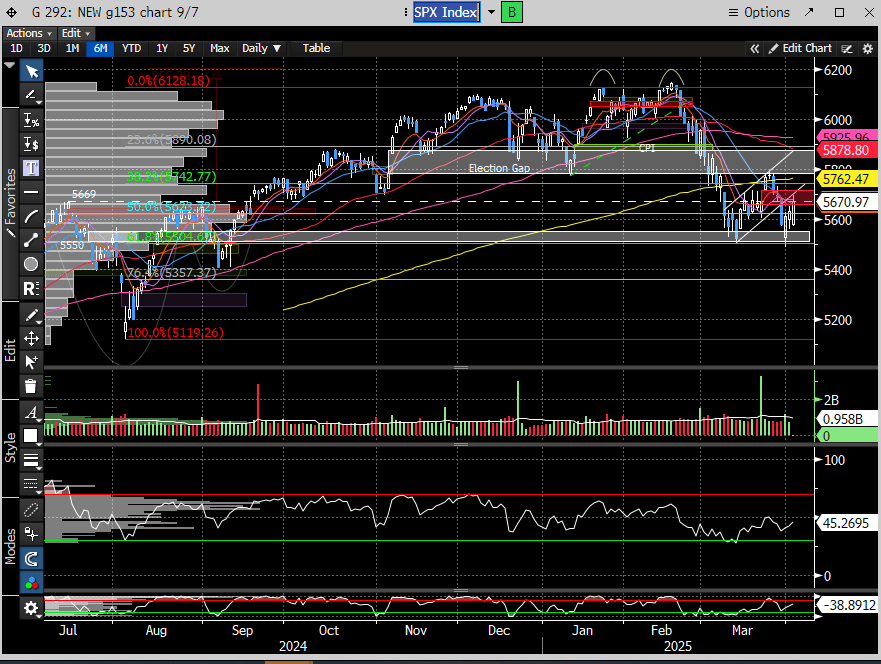Click the panel divider handle above RSI
This screenshot has height=664, width=881.
(x=461, y=444)
